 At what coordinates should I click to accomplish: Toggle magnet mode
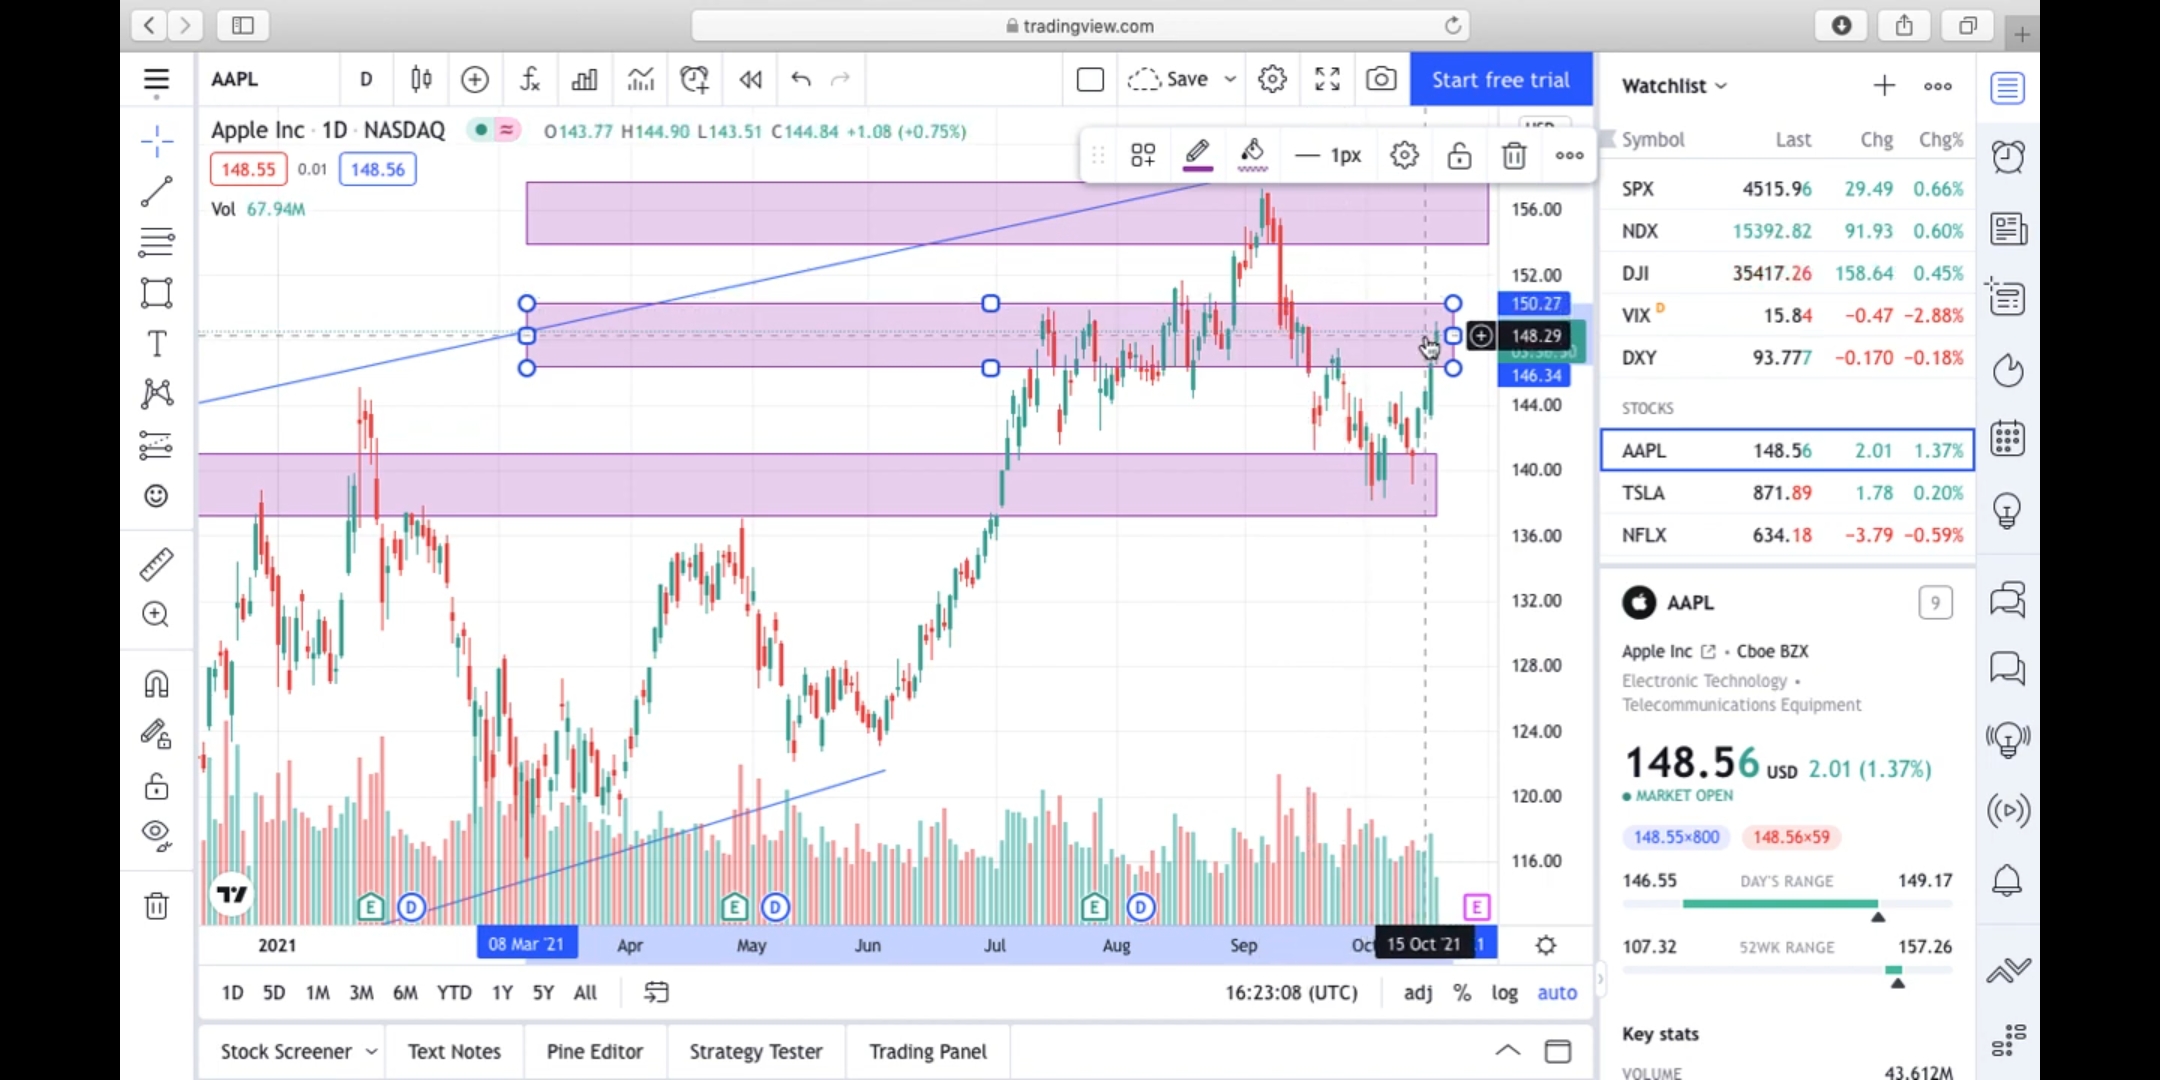coord(156,684)
